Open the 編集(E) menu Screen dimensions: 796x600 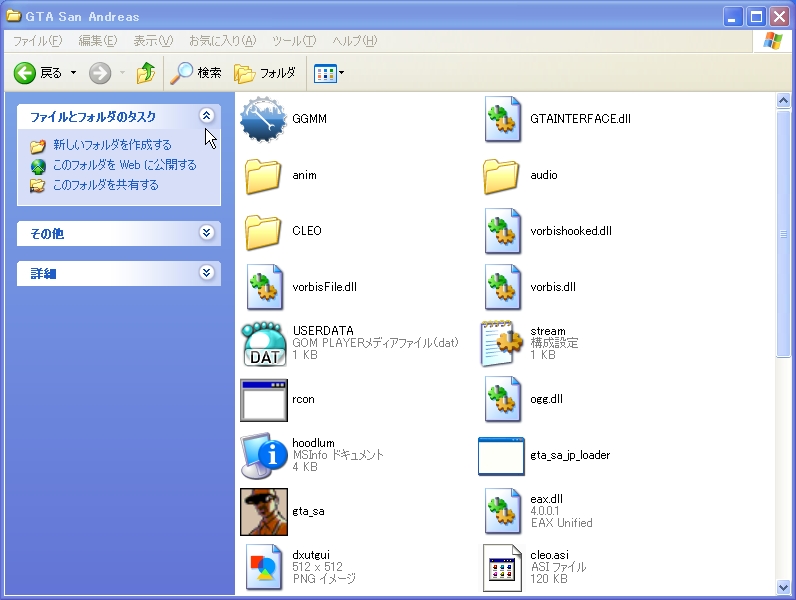click(x=98, y=41)
